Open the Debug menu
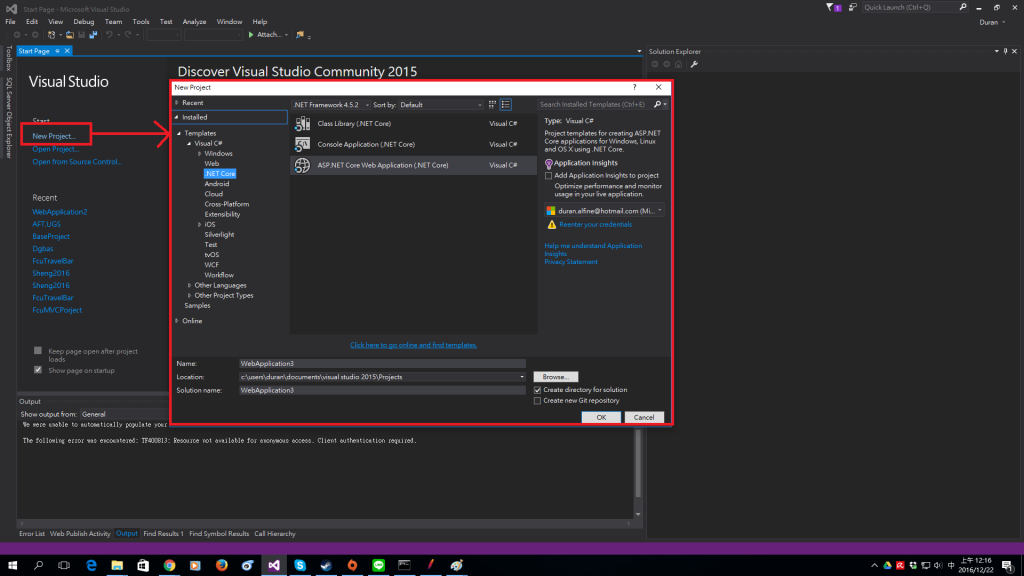 [84, 22]
